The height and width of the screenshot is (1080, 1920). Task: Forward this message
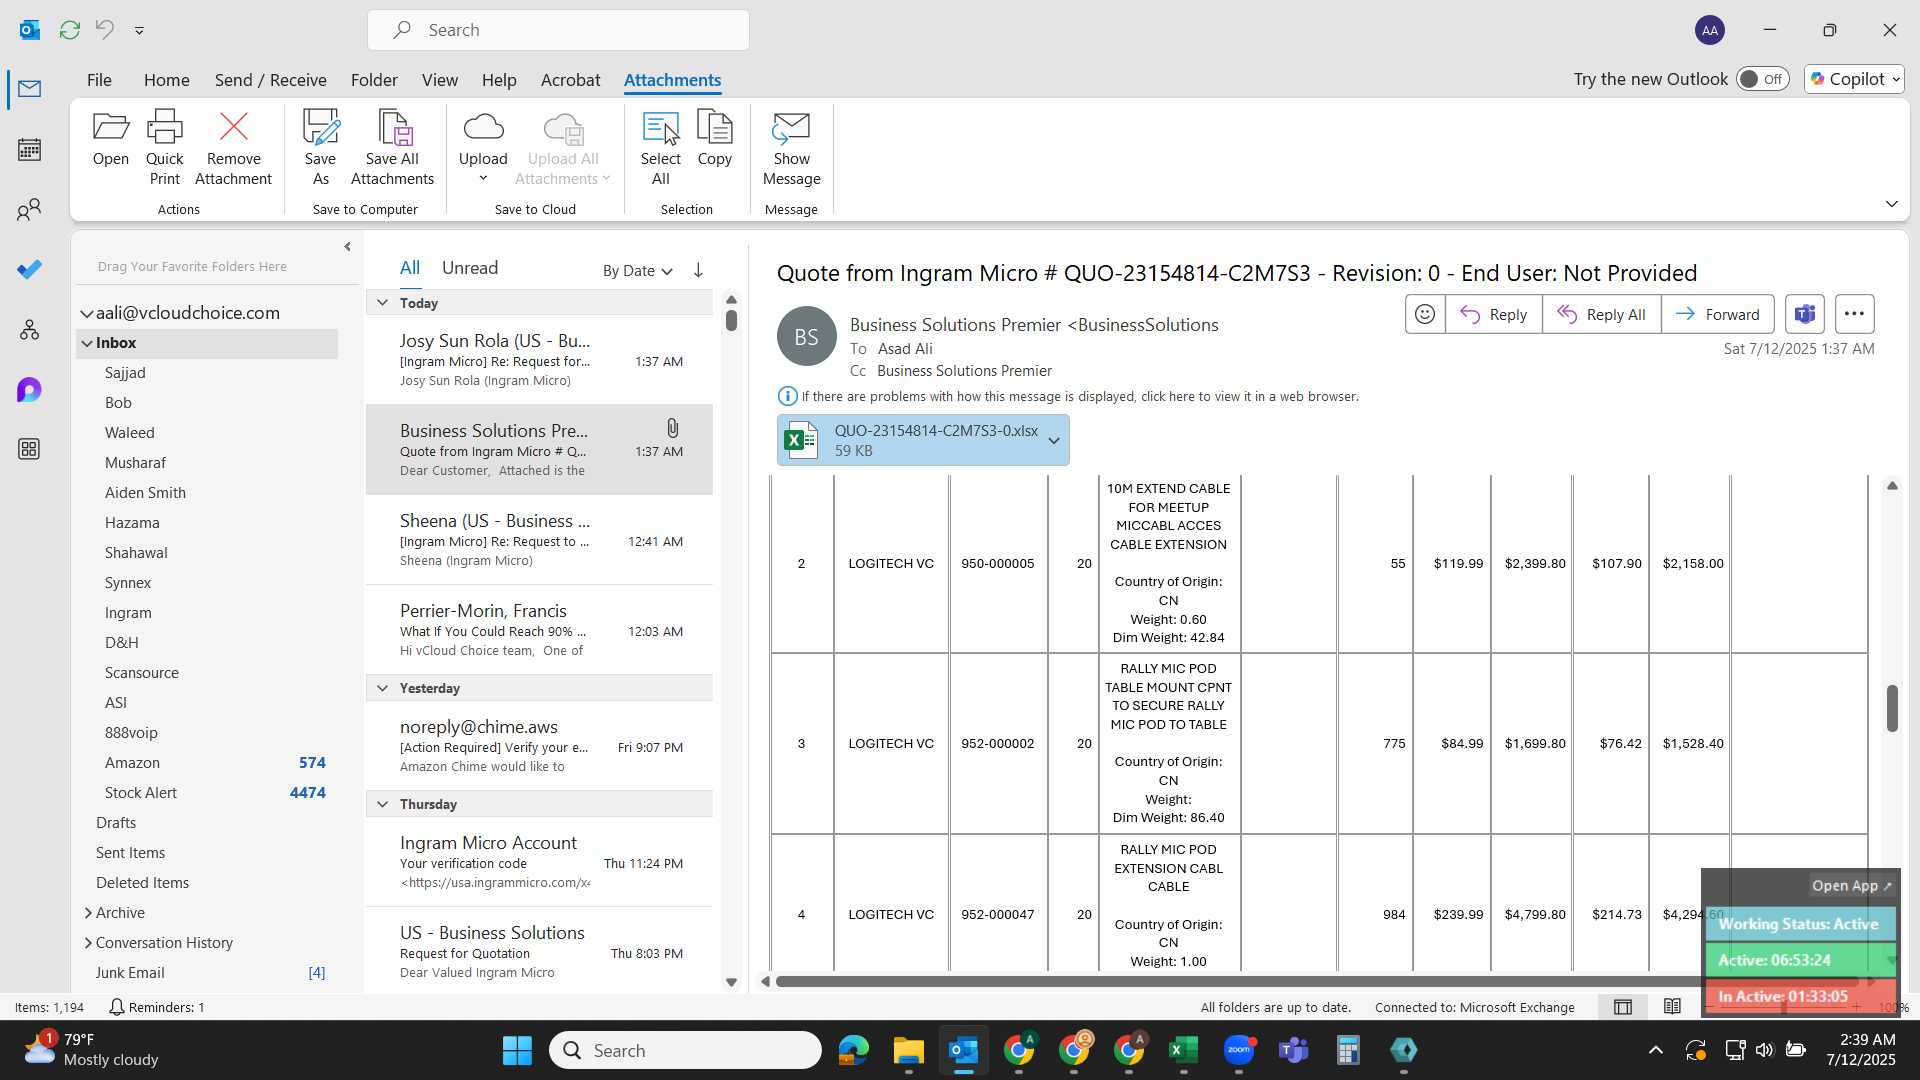point(1717,314)
